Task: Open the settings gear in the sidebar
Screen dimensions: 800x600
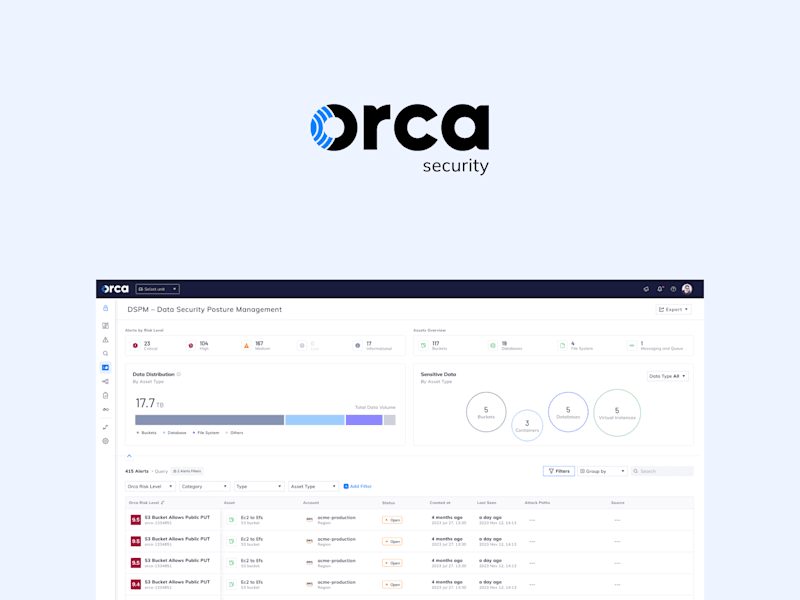Action: (106, 441)
